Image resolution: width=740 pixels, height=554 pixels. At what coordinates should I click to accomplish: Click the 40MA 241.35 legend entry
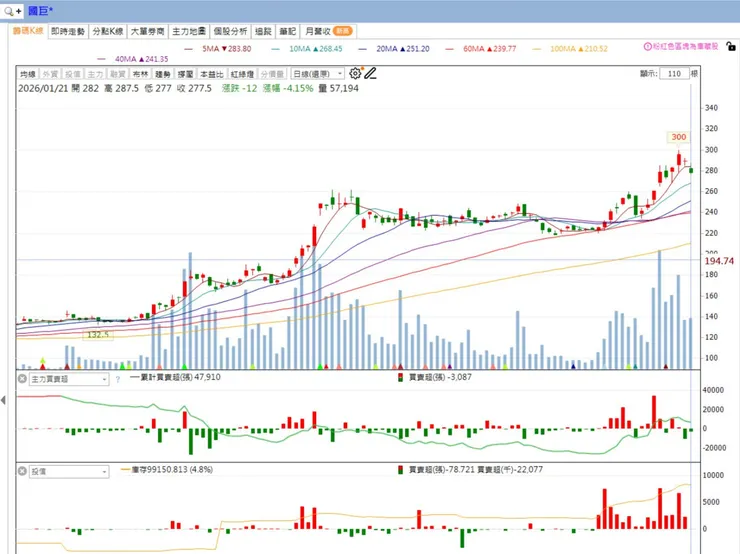pos(133,59)
